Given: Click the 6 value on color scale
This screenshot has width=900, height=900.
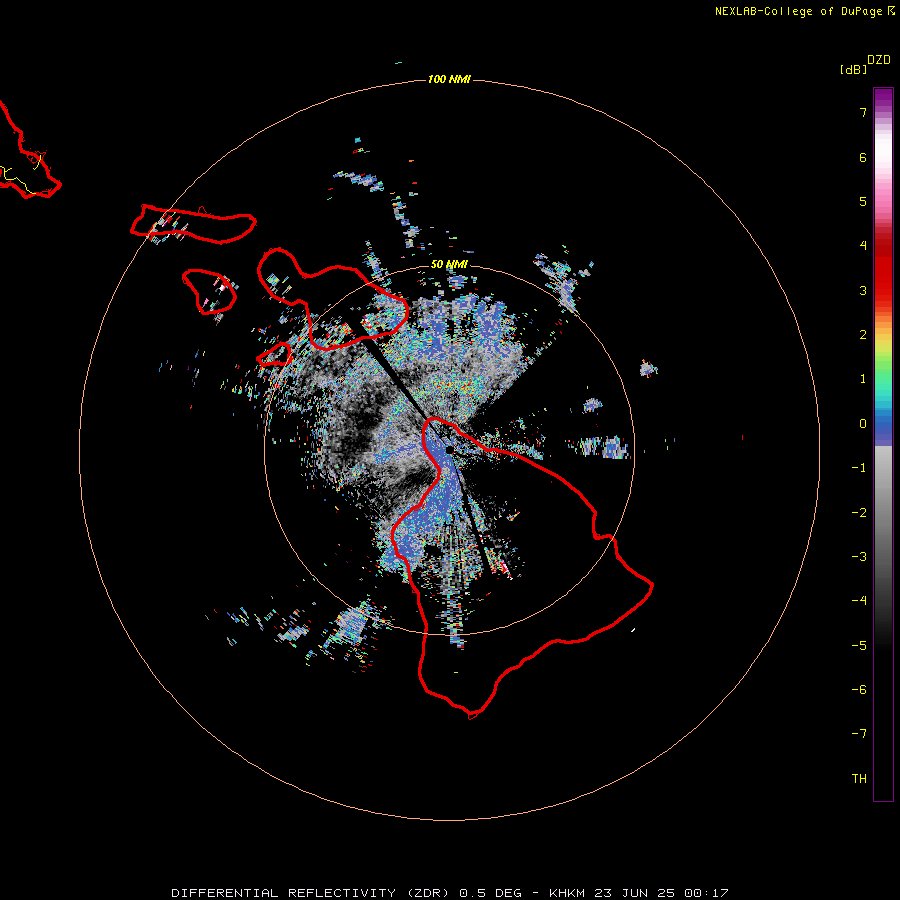Looking at the screenshot, I should tap(863, 157).
